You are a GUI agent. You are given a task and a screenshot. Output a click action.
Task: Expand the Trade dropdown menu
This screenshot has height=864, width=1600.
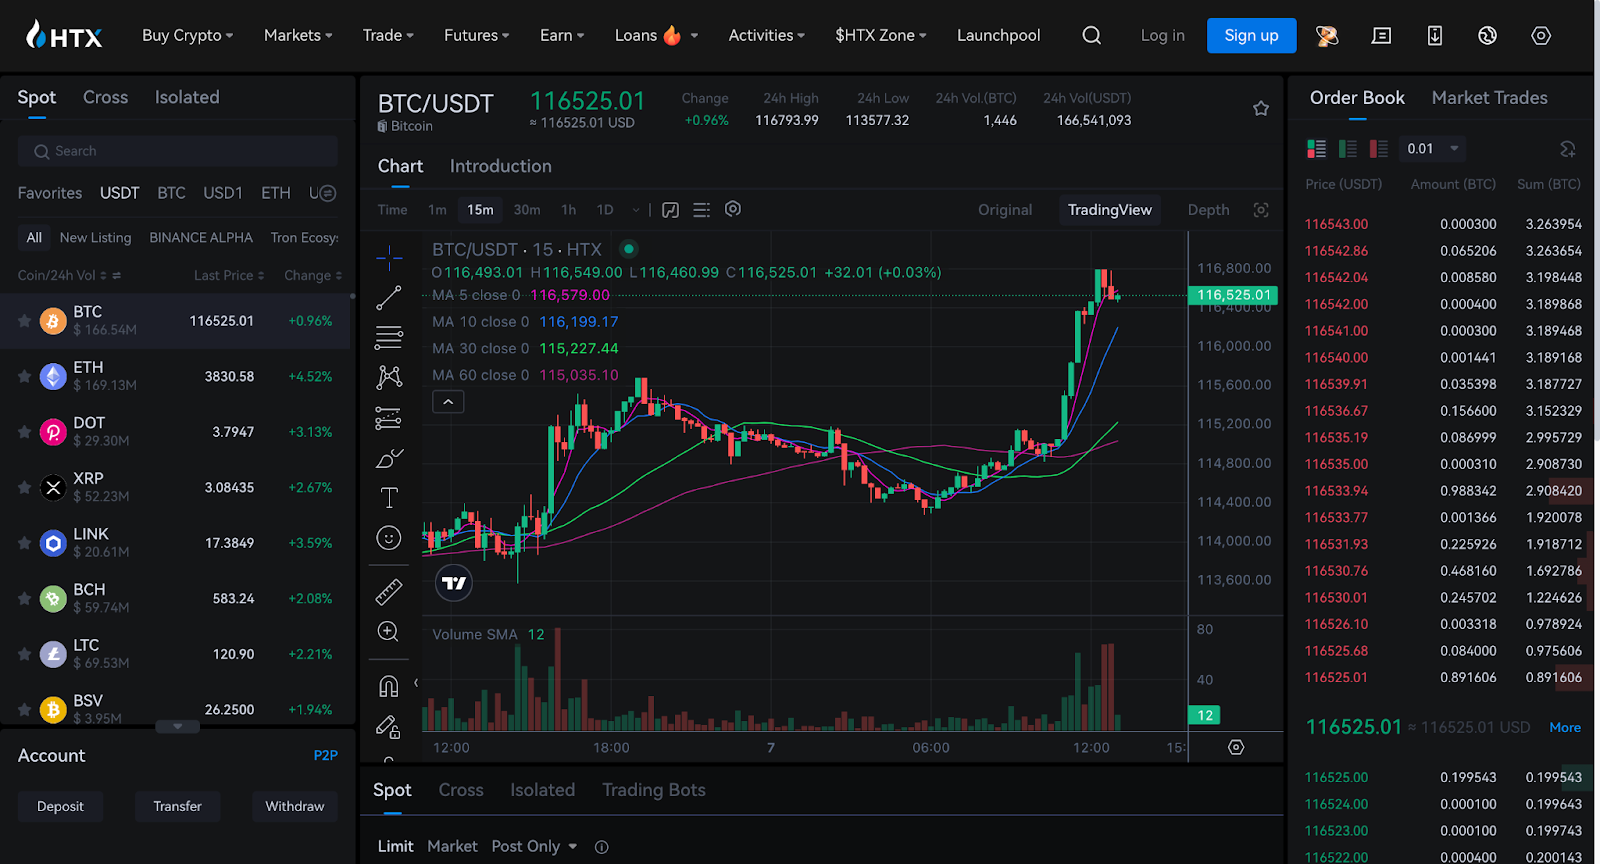pyautogui.click(x=388, y=35)
